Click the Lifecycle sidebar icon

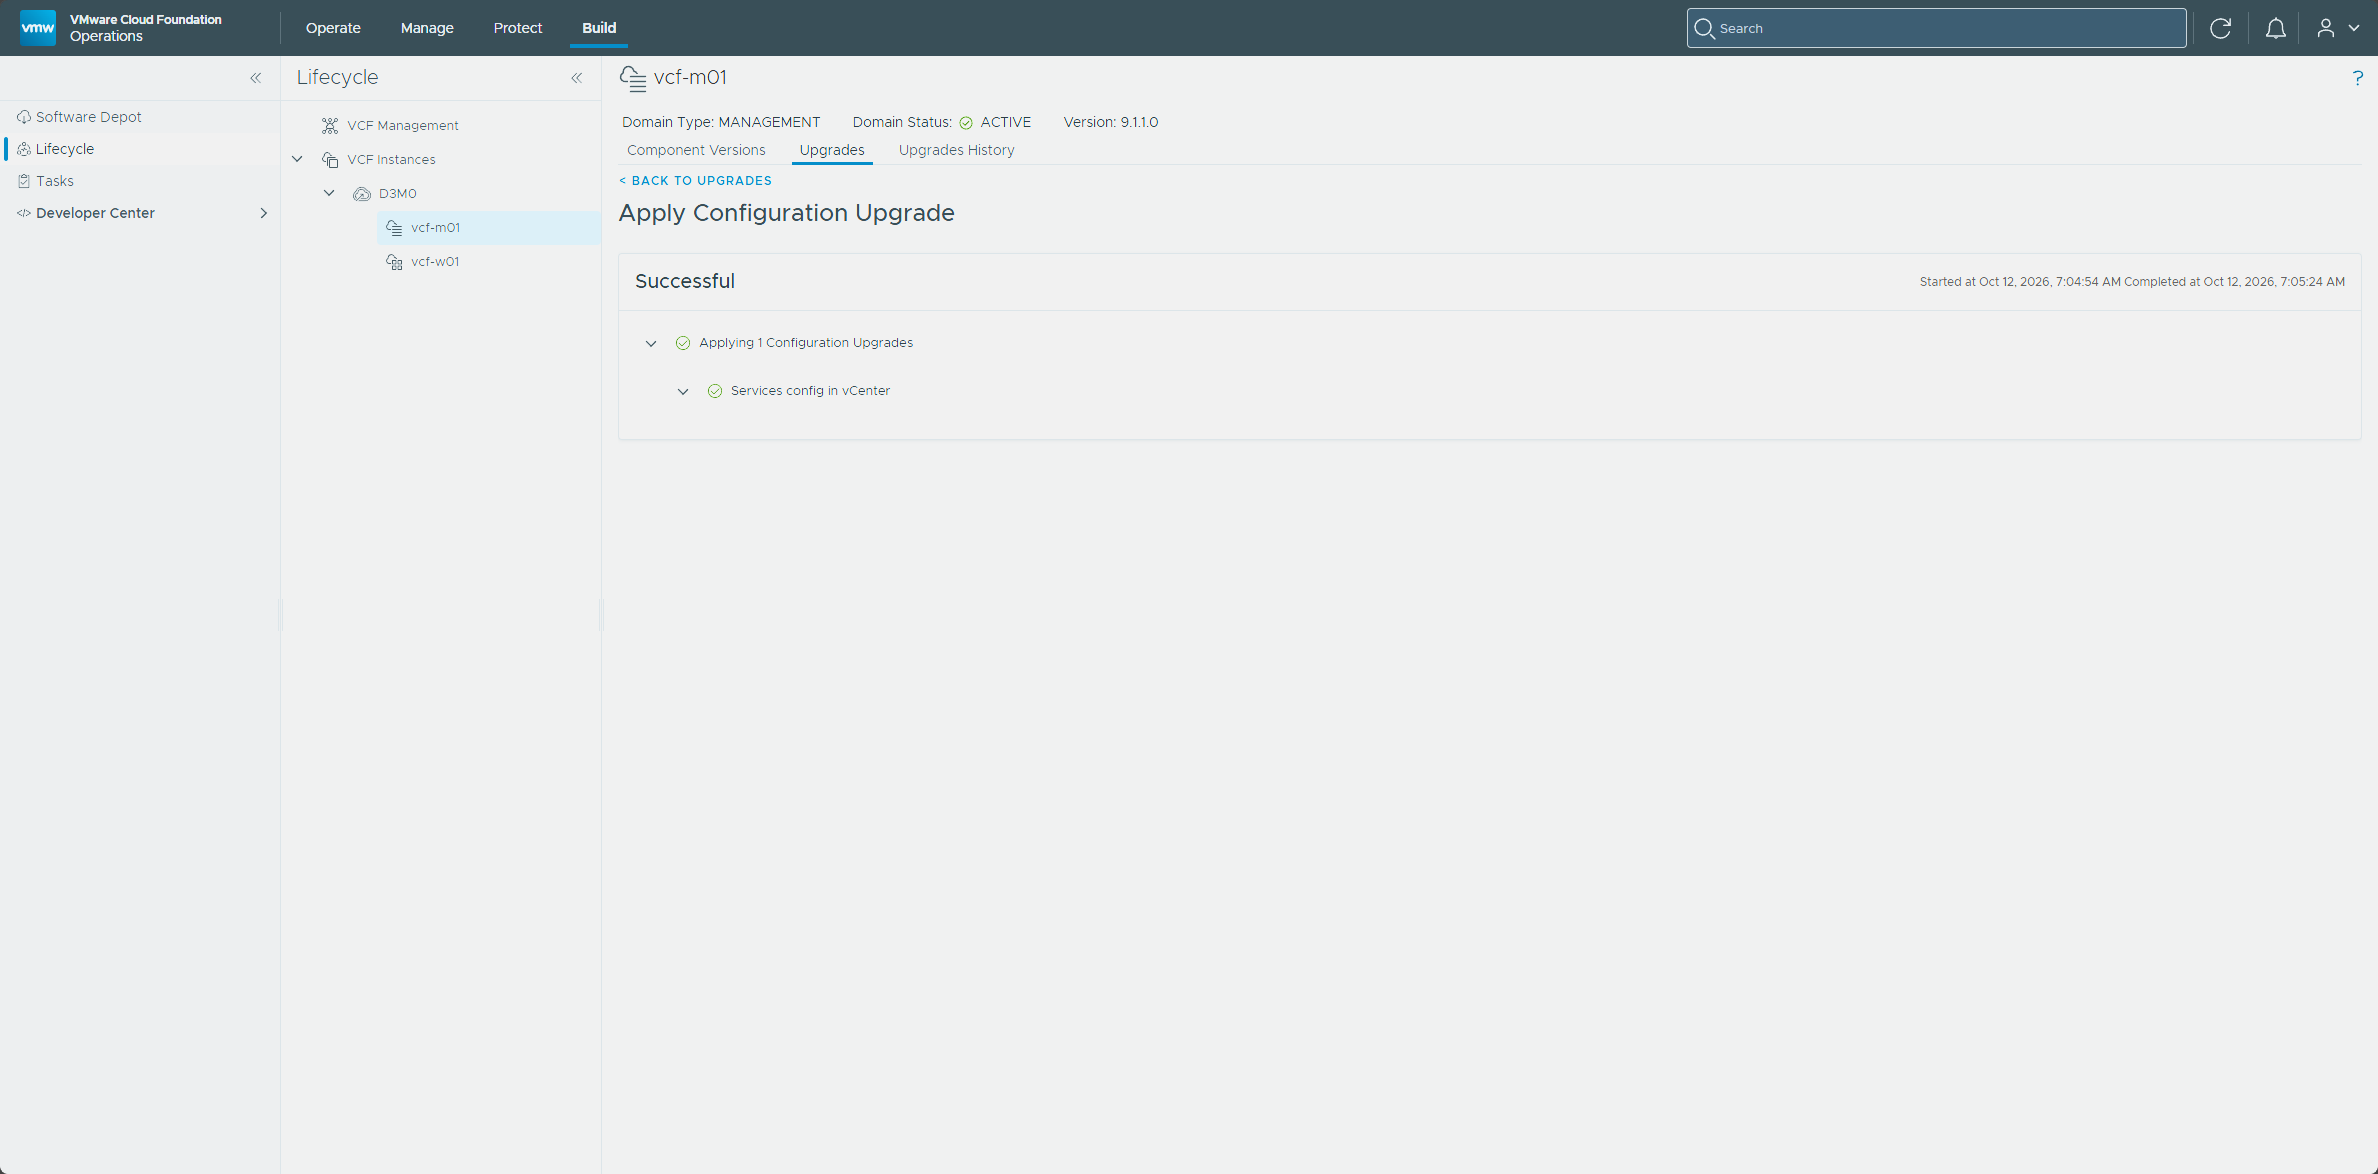tap(24, 149)
